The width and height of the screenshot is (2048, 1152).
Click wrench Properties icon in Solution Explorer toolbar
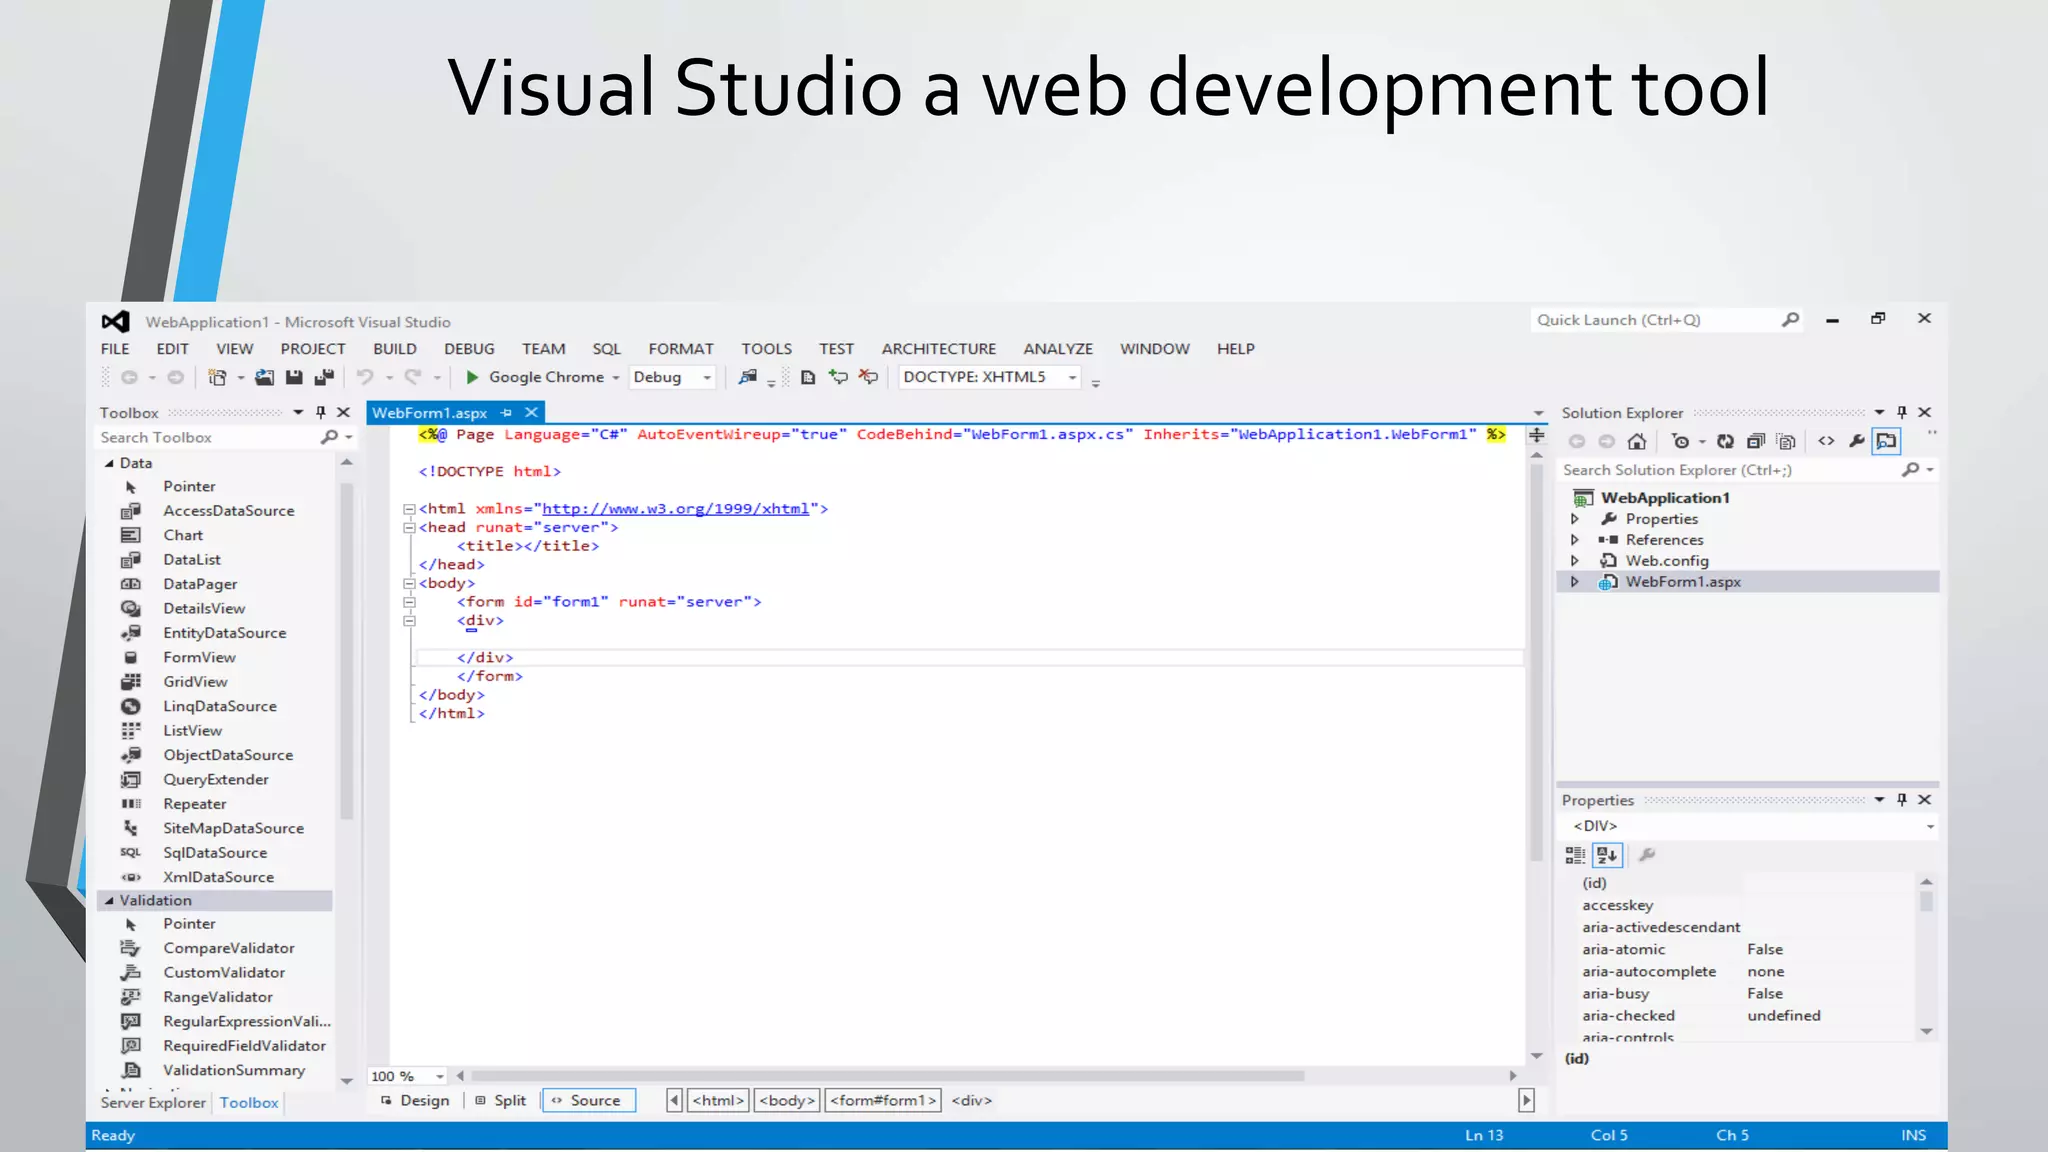click(x=1857, y=441)
